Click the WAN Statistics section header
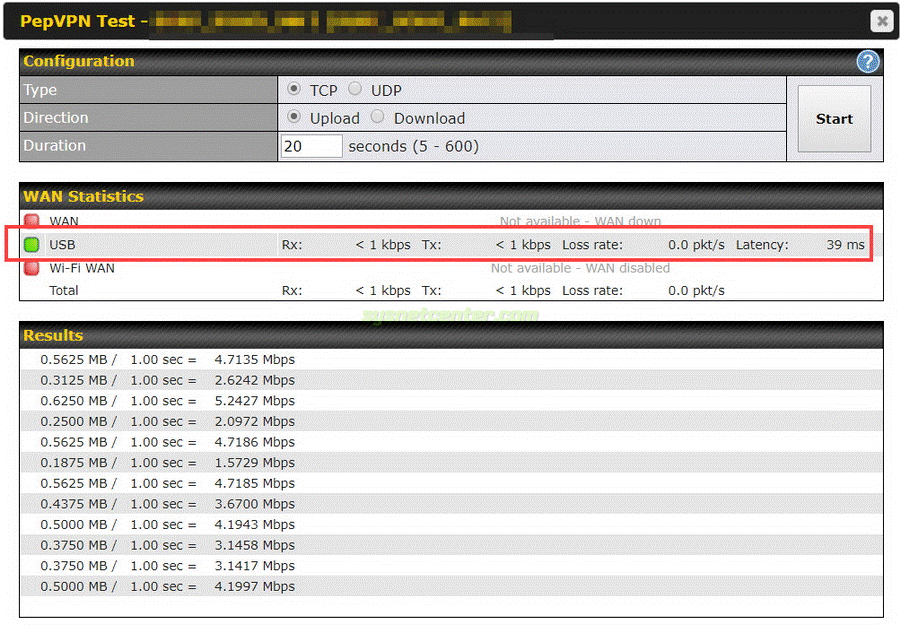 point(452,196)
